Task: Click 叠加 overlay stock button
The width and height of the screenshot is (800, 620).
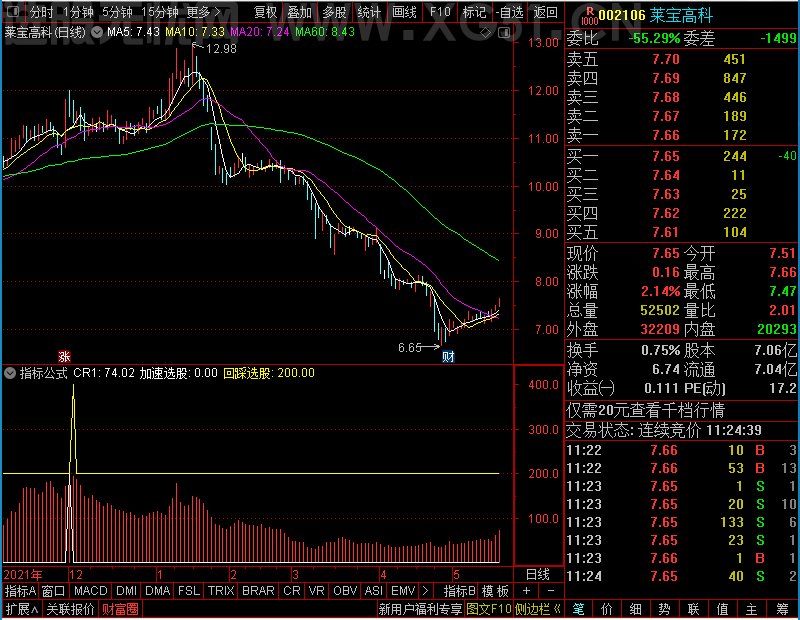Action: click(x=299, y=12)
